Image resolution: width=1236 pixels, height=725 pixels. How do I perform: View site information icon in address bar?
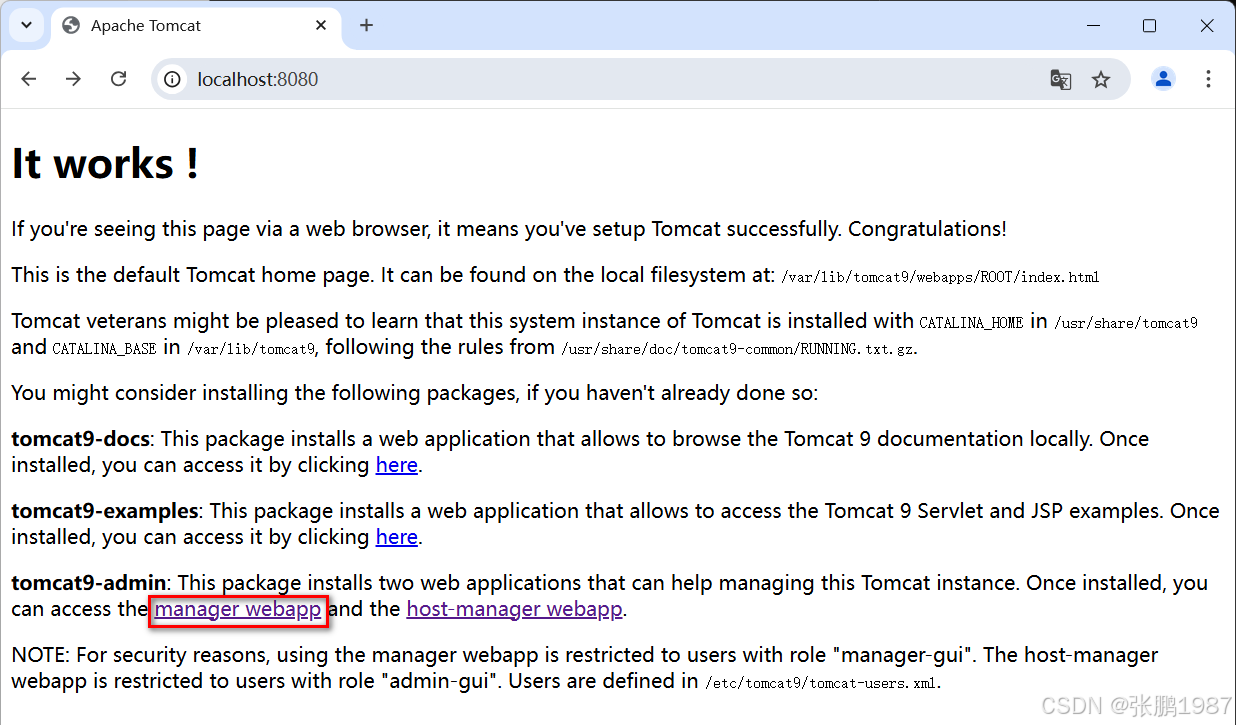[x=173, y=79]
